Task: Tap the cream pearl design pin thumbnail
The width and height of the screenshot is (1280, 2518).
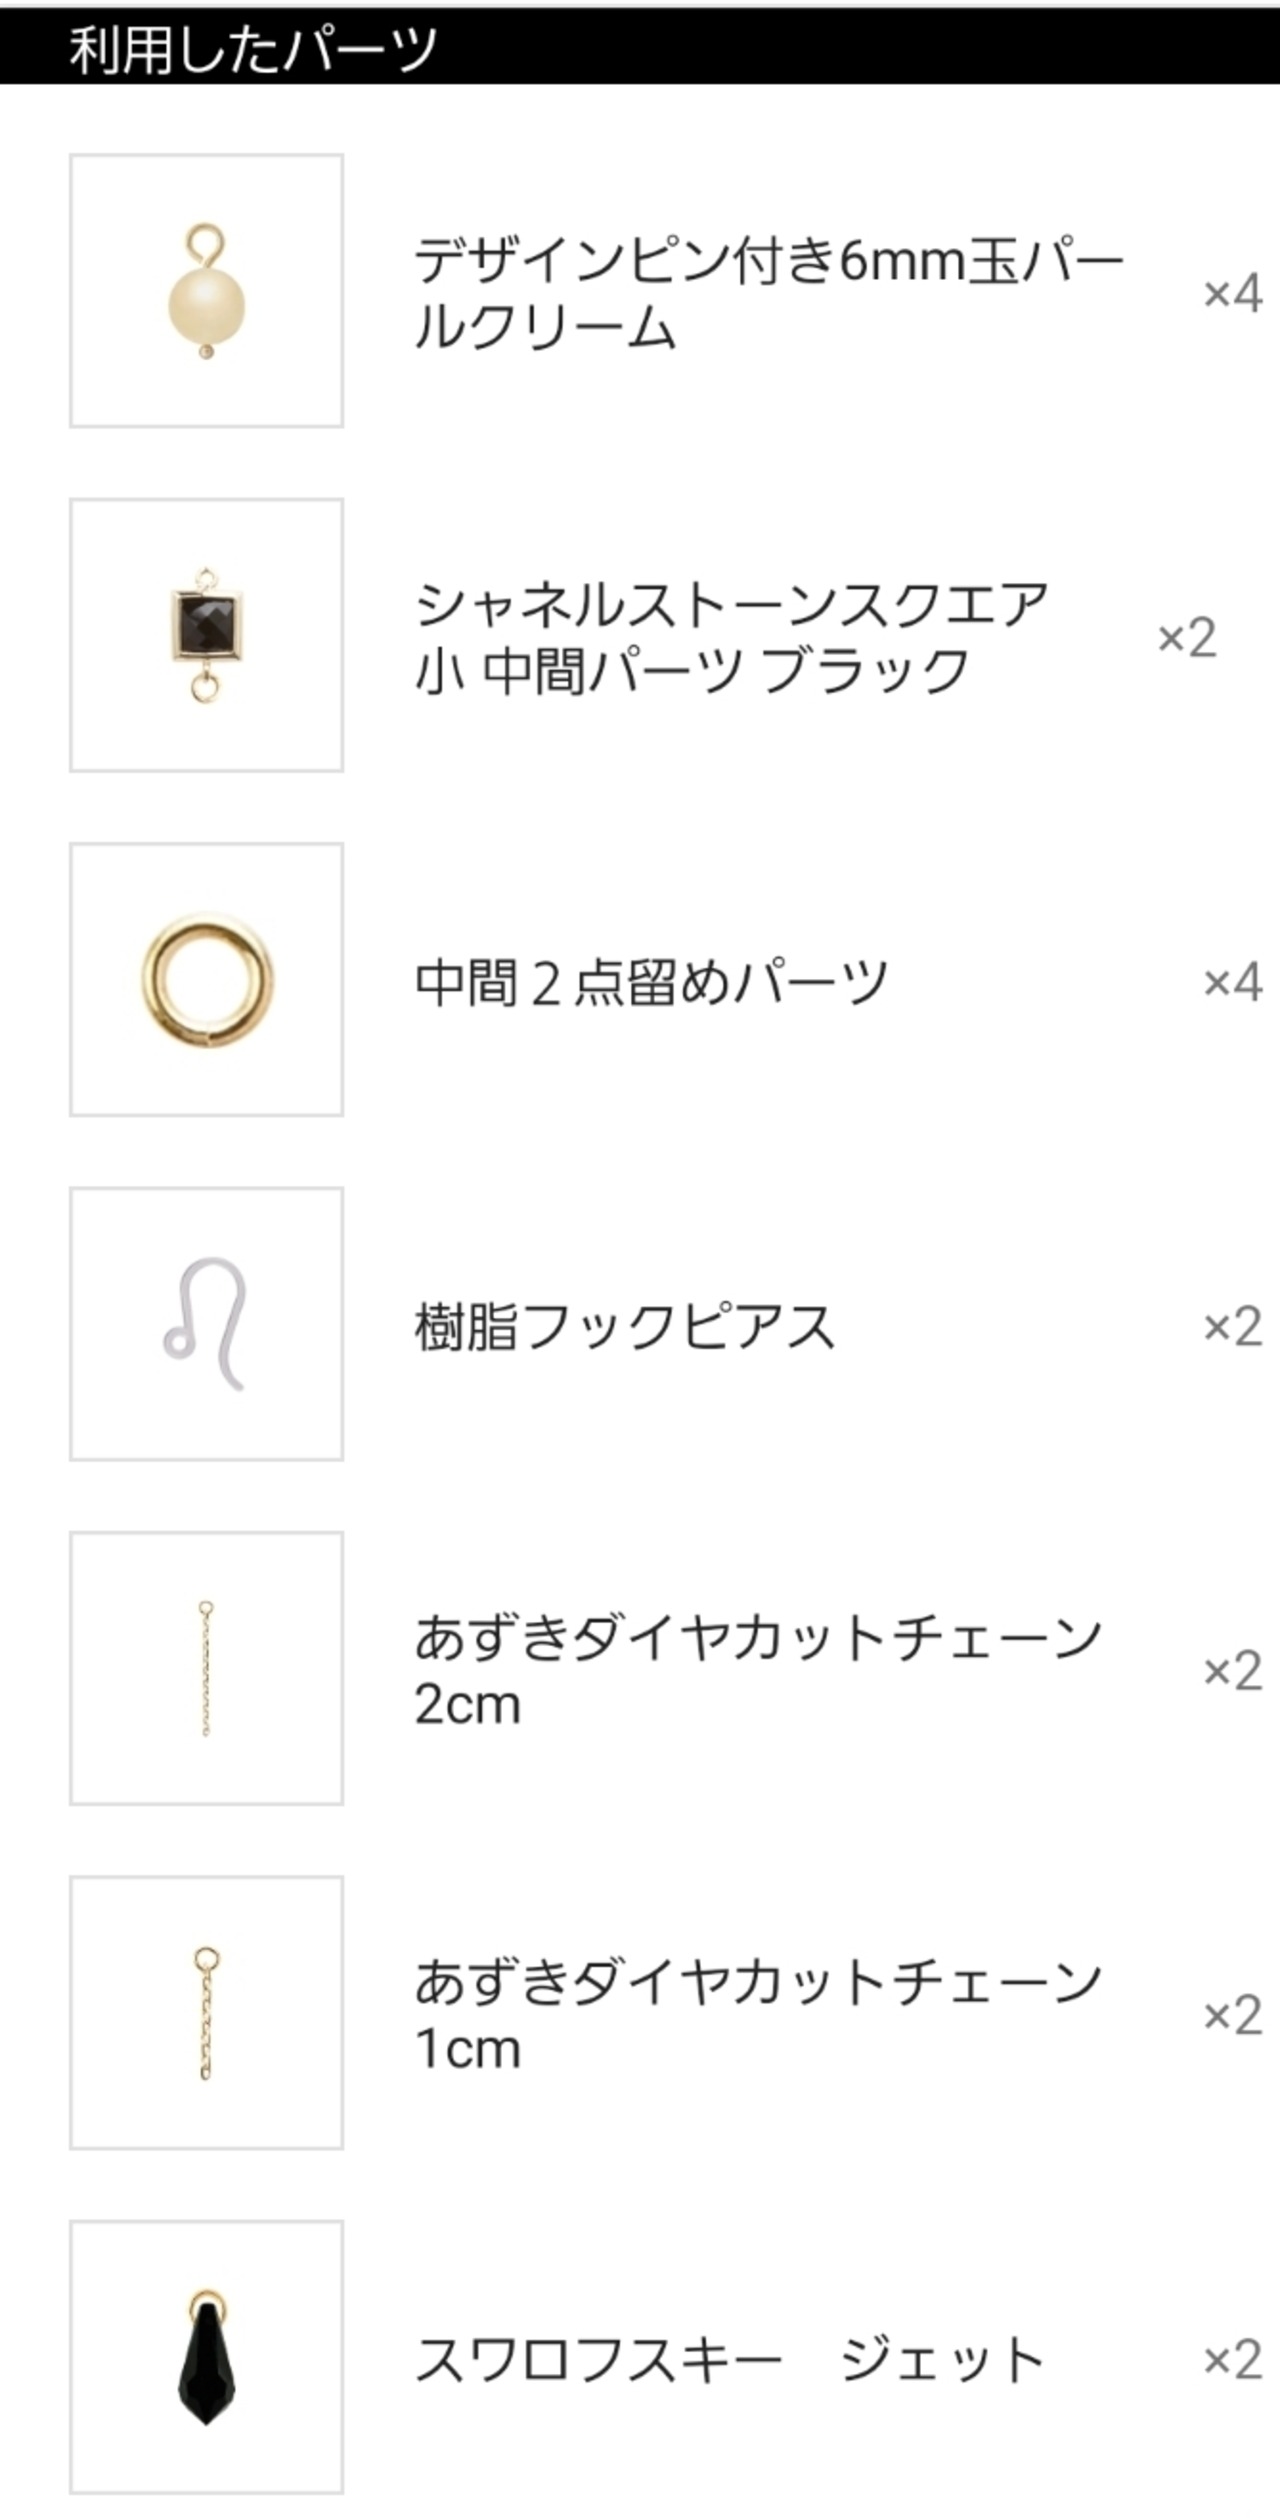Action: click(206, 291)
